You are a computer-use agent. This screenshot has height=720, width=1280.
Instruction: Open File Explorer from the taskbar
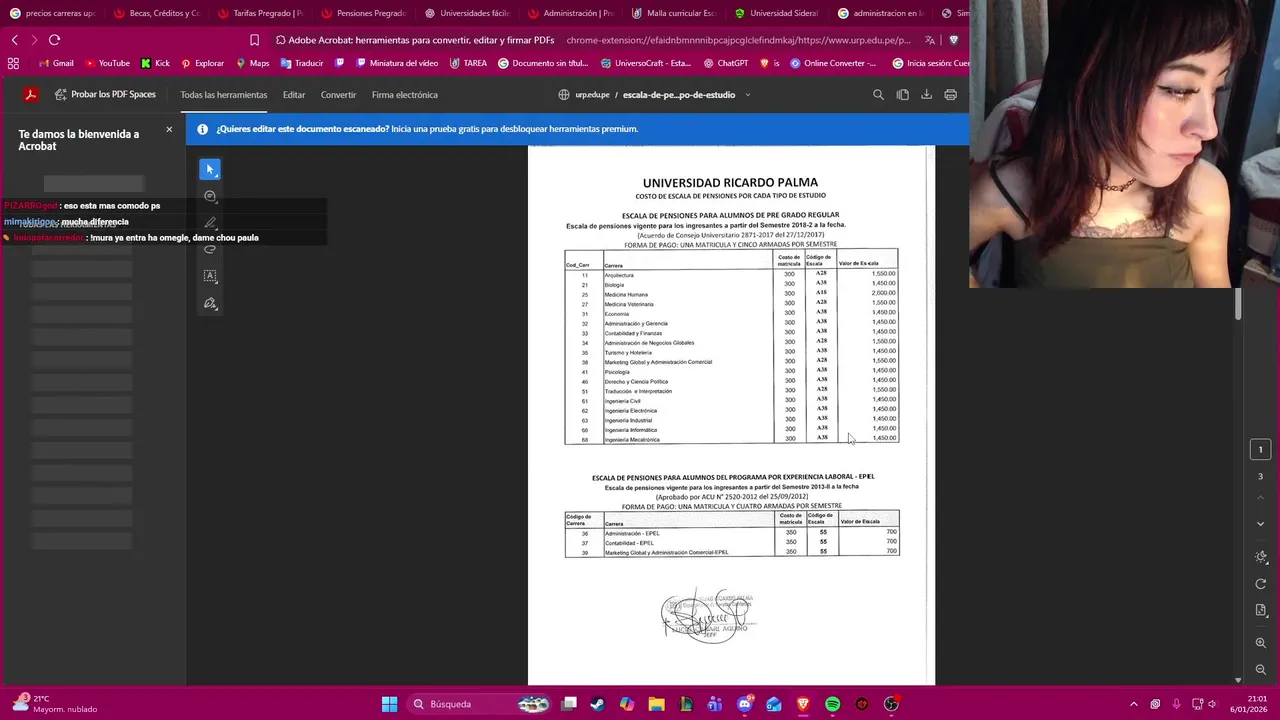[656, 704]
